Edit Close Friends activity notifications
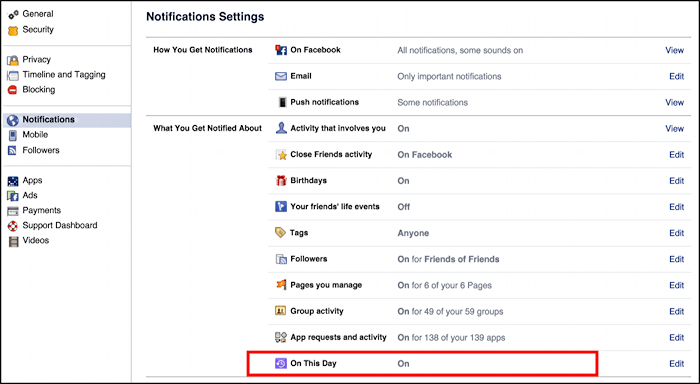700x384 pixels. coord(676,154)
